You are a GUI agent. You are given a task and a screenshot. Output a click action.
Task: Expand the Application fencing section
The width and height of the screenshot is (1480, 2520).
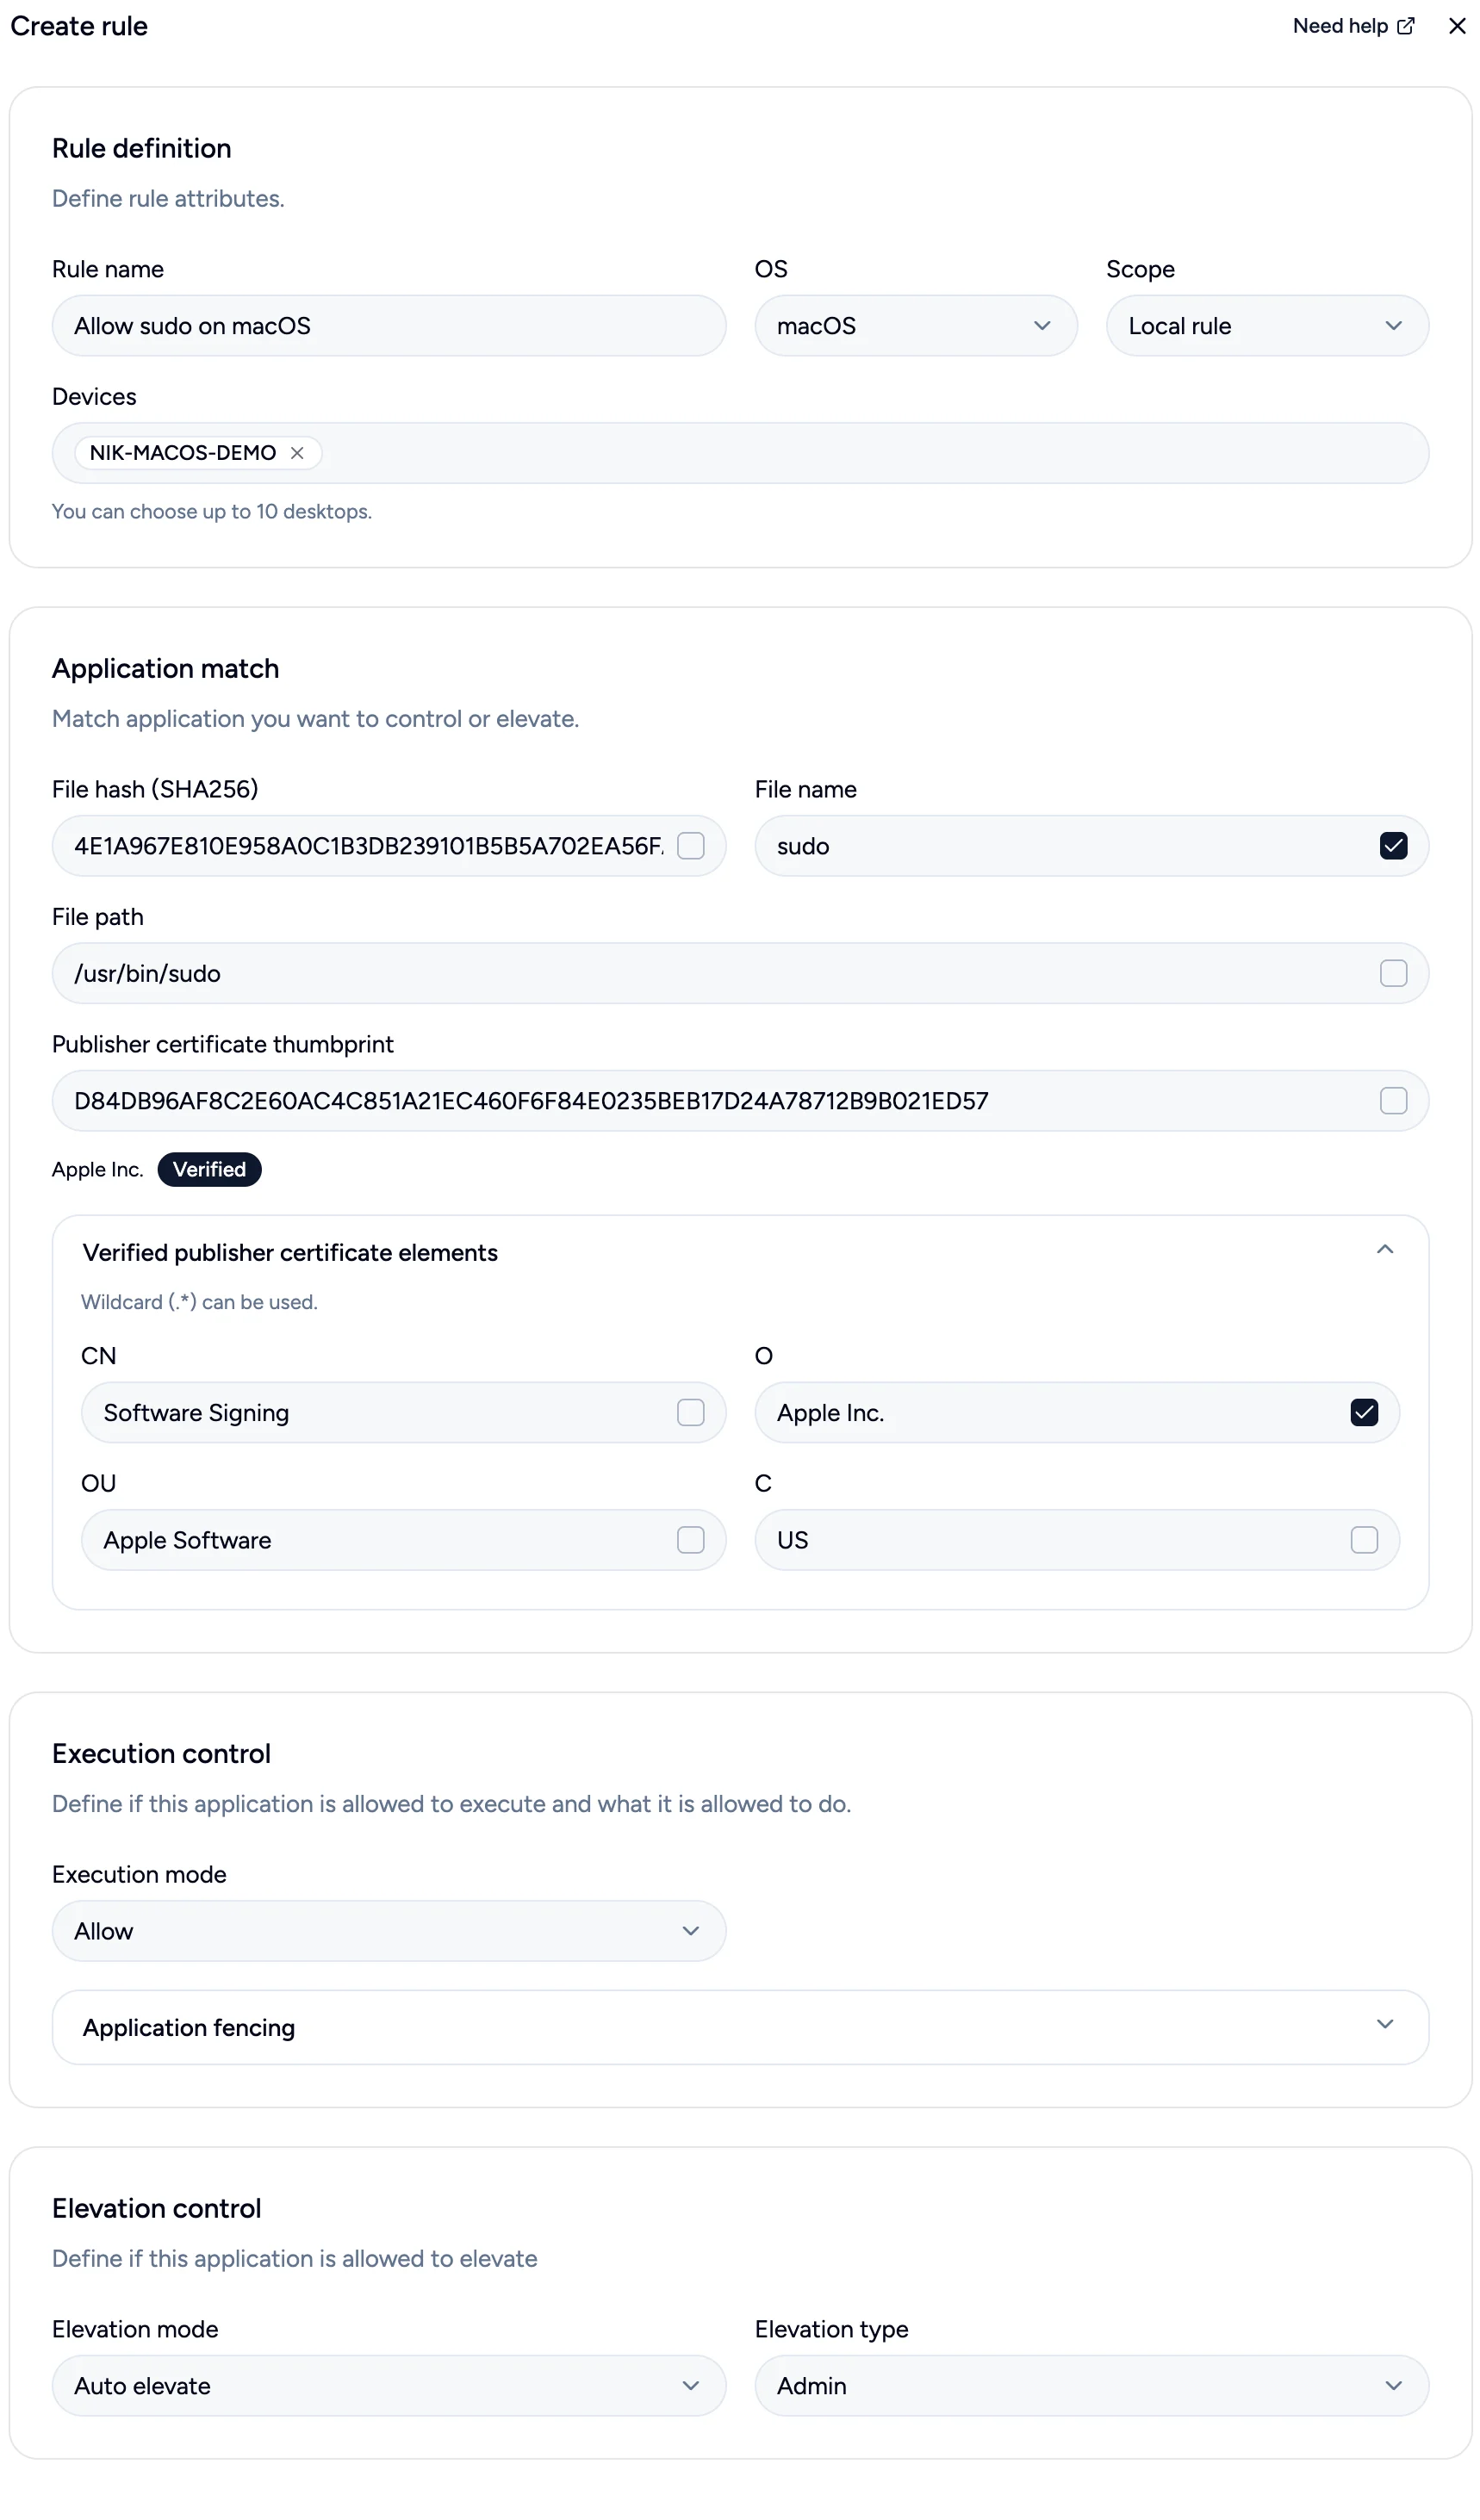point(740,2028)
